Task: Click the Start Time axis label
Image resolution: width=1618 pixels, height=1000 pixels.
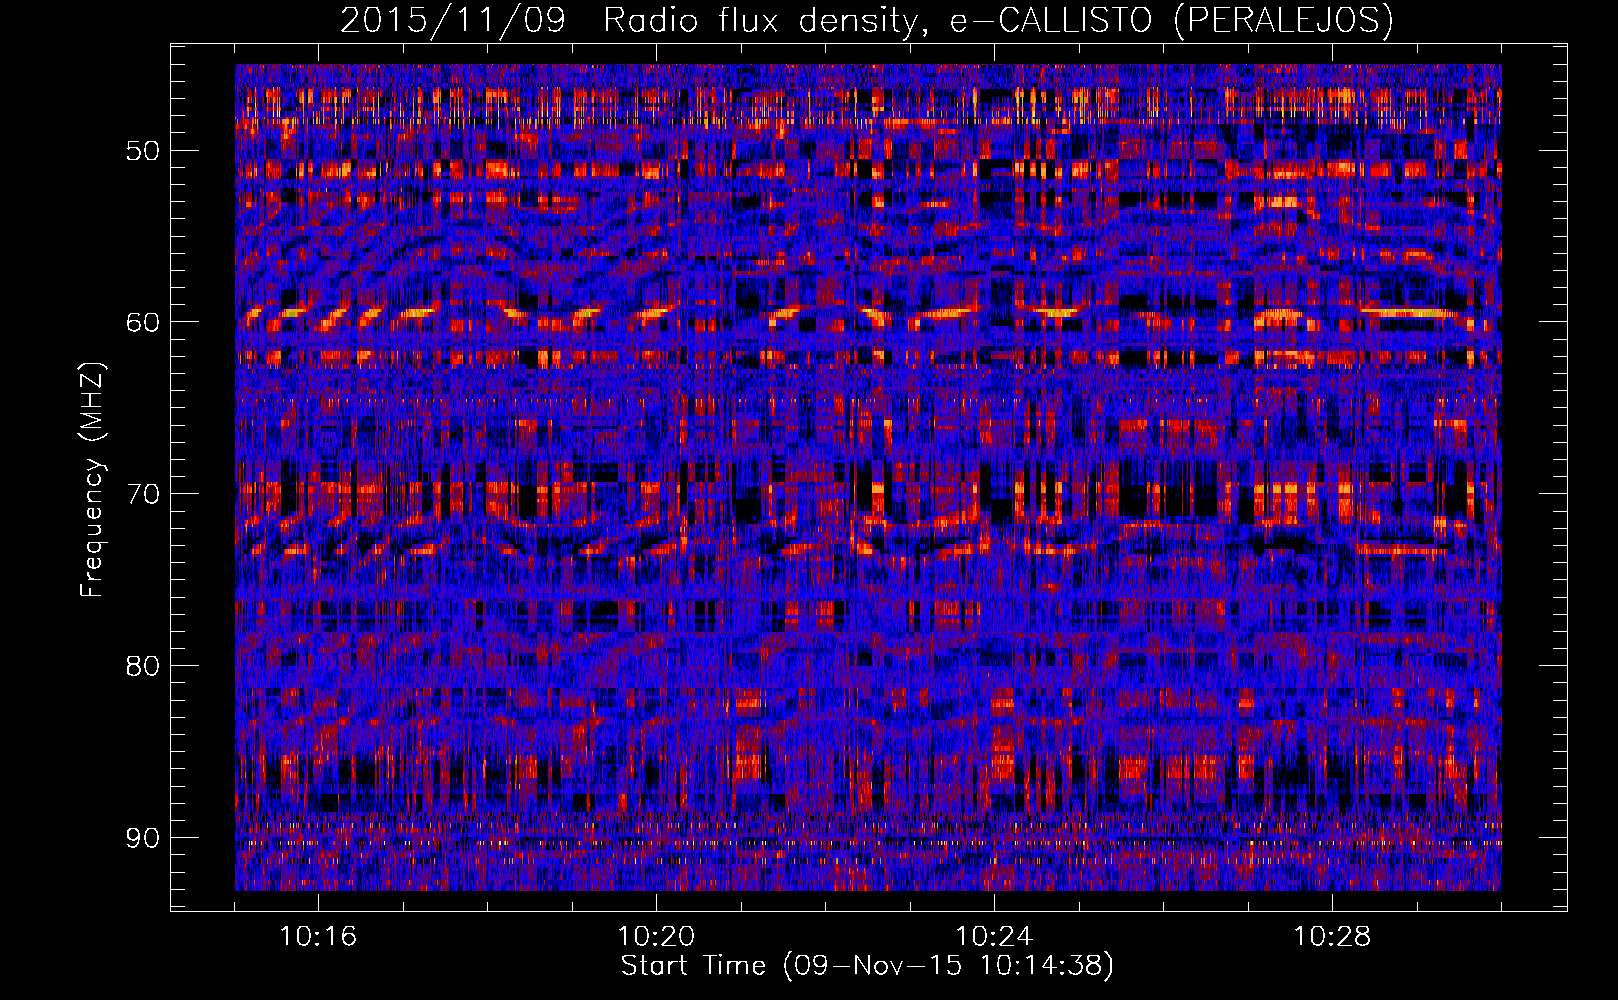Action: click(x=866, y=966)
